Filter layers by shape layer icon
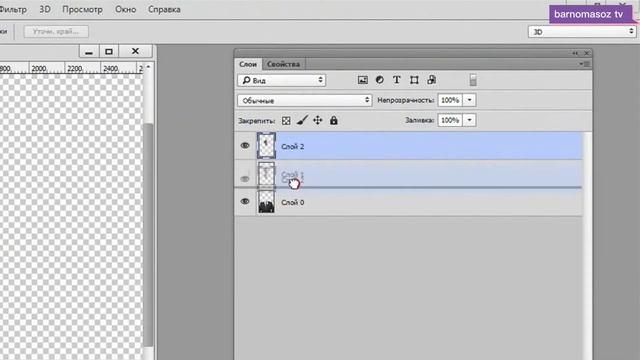 click(x=414, y=80)
